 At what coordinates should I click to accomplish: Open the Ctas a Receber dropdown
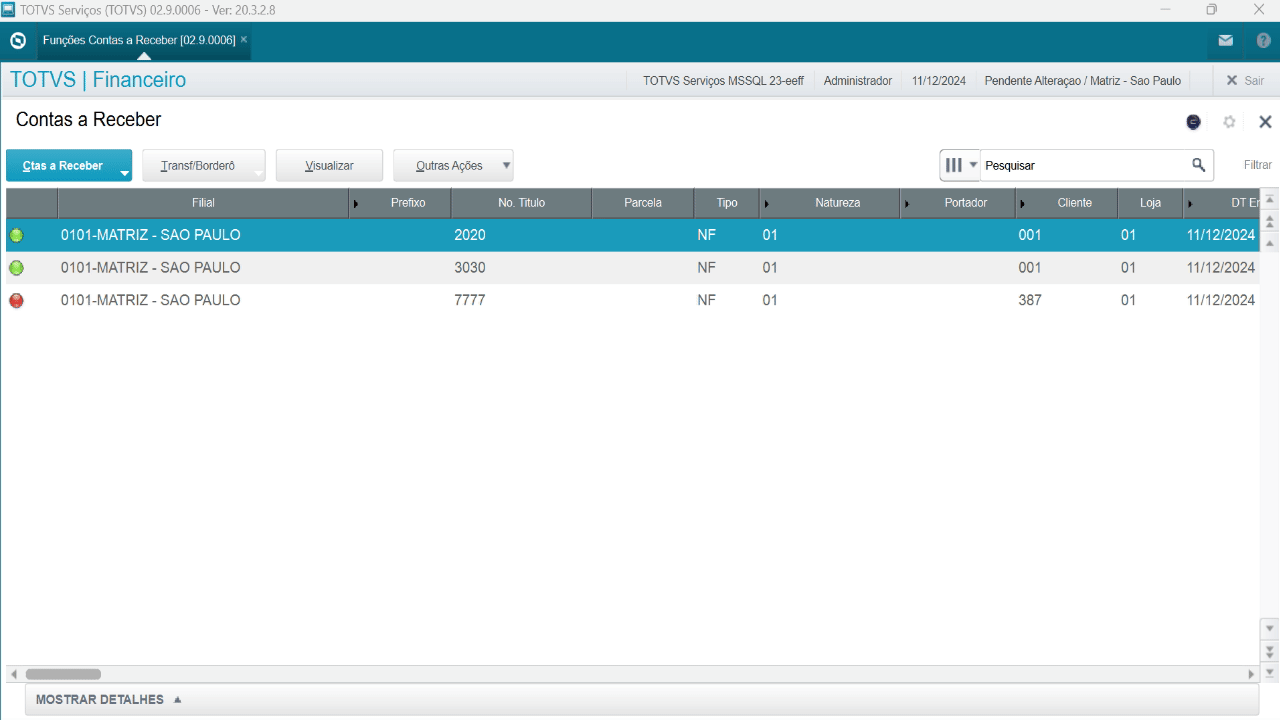pyautogui.click(x=124, y=173)
